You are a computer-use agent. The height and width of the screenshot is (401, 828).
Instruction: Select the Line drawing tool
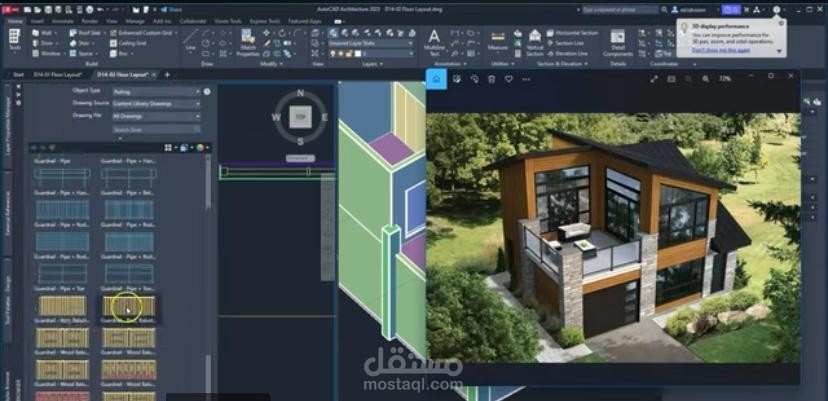(x=191, y=41)
